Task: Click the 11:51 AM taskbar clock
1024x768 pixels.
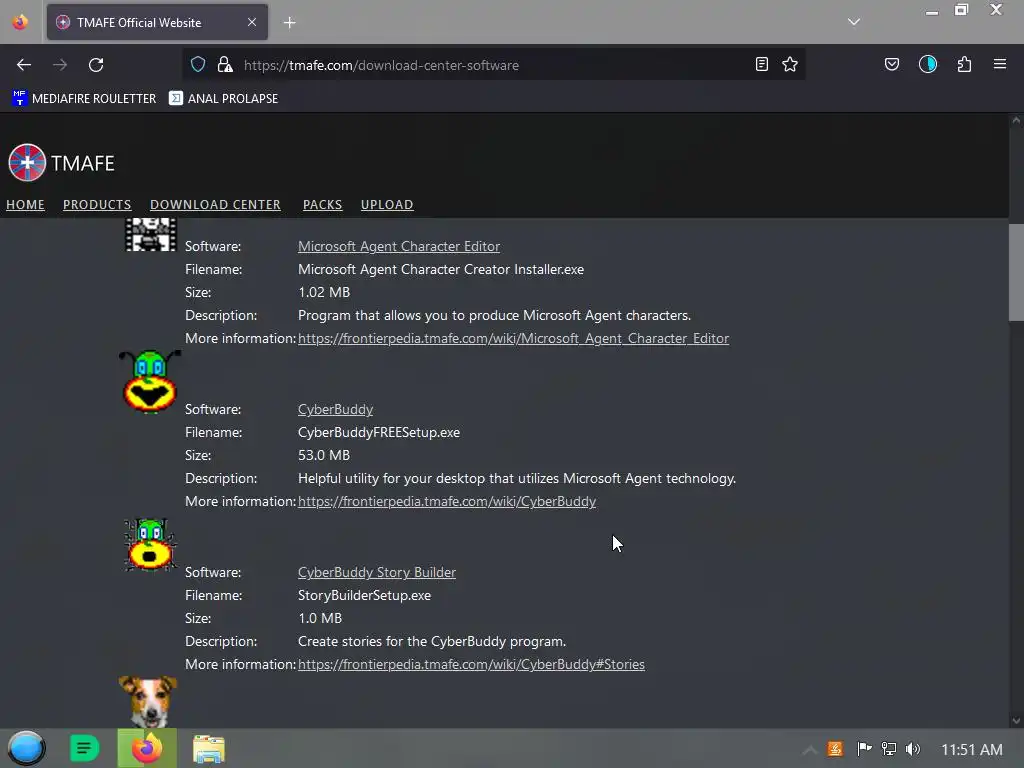Action: [x=972, y=750]
